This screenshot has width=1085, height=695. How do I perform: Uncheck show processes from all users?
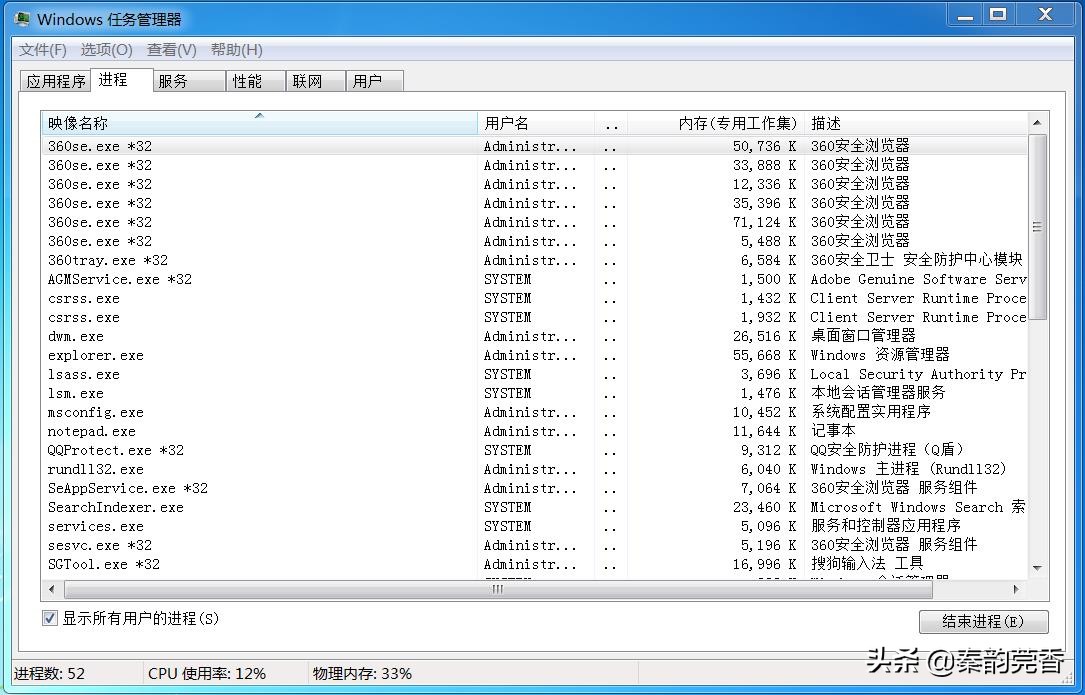point(49,620)
